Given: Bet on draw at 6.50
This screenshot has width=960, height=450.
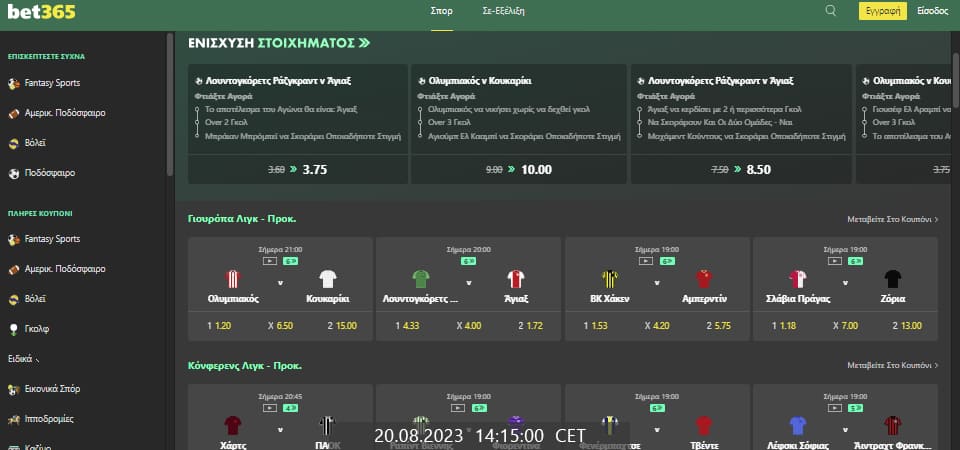Looking at the screenshot, I should (x=280, y=326).
